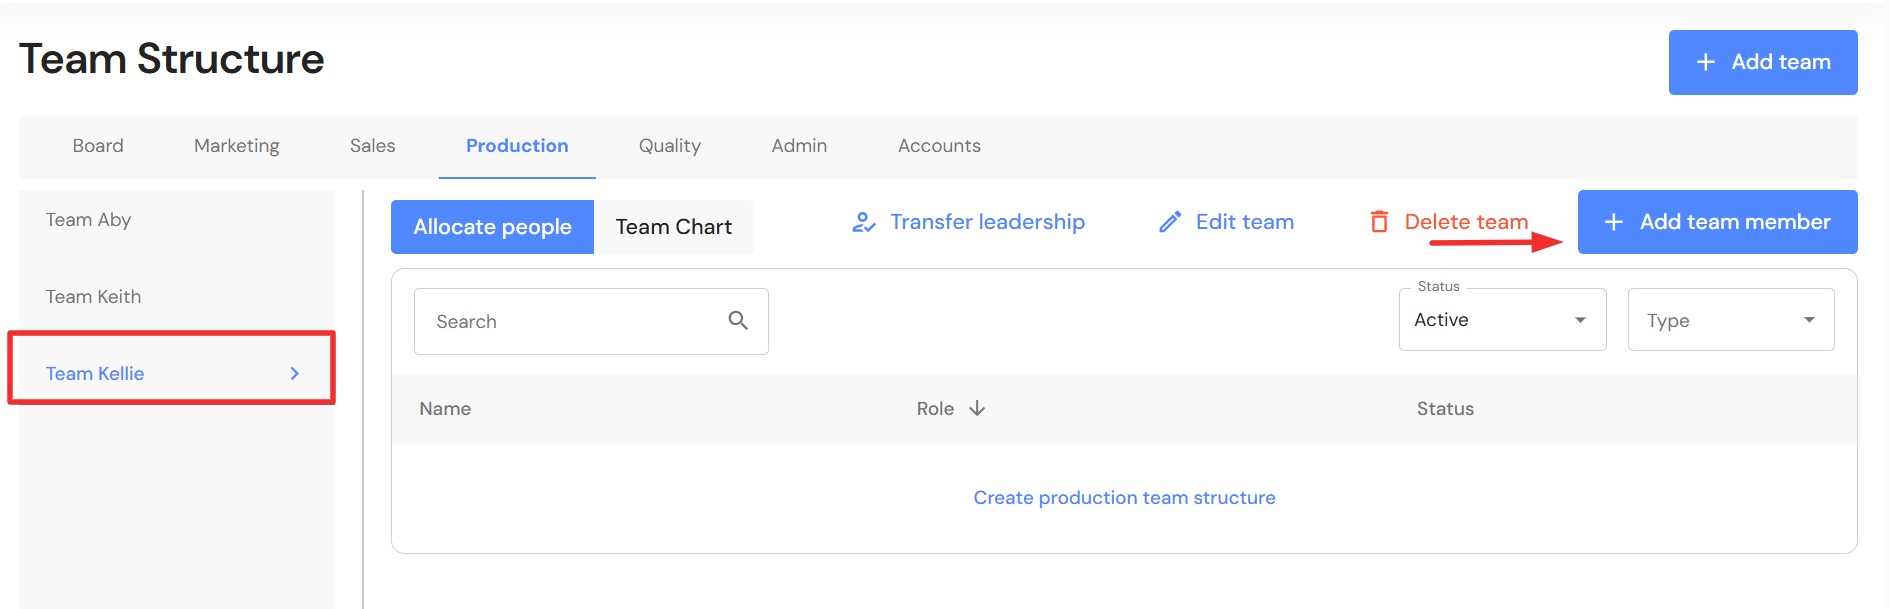Click into the Search input field

pyautogui.click(x=570, y=322)
